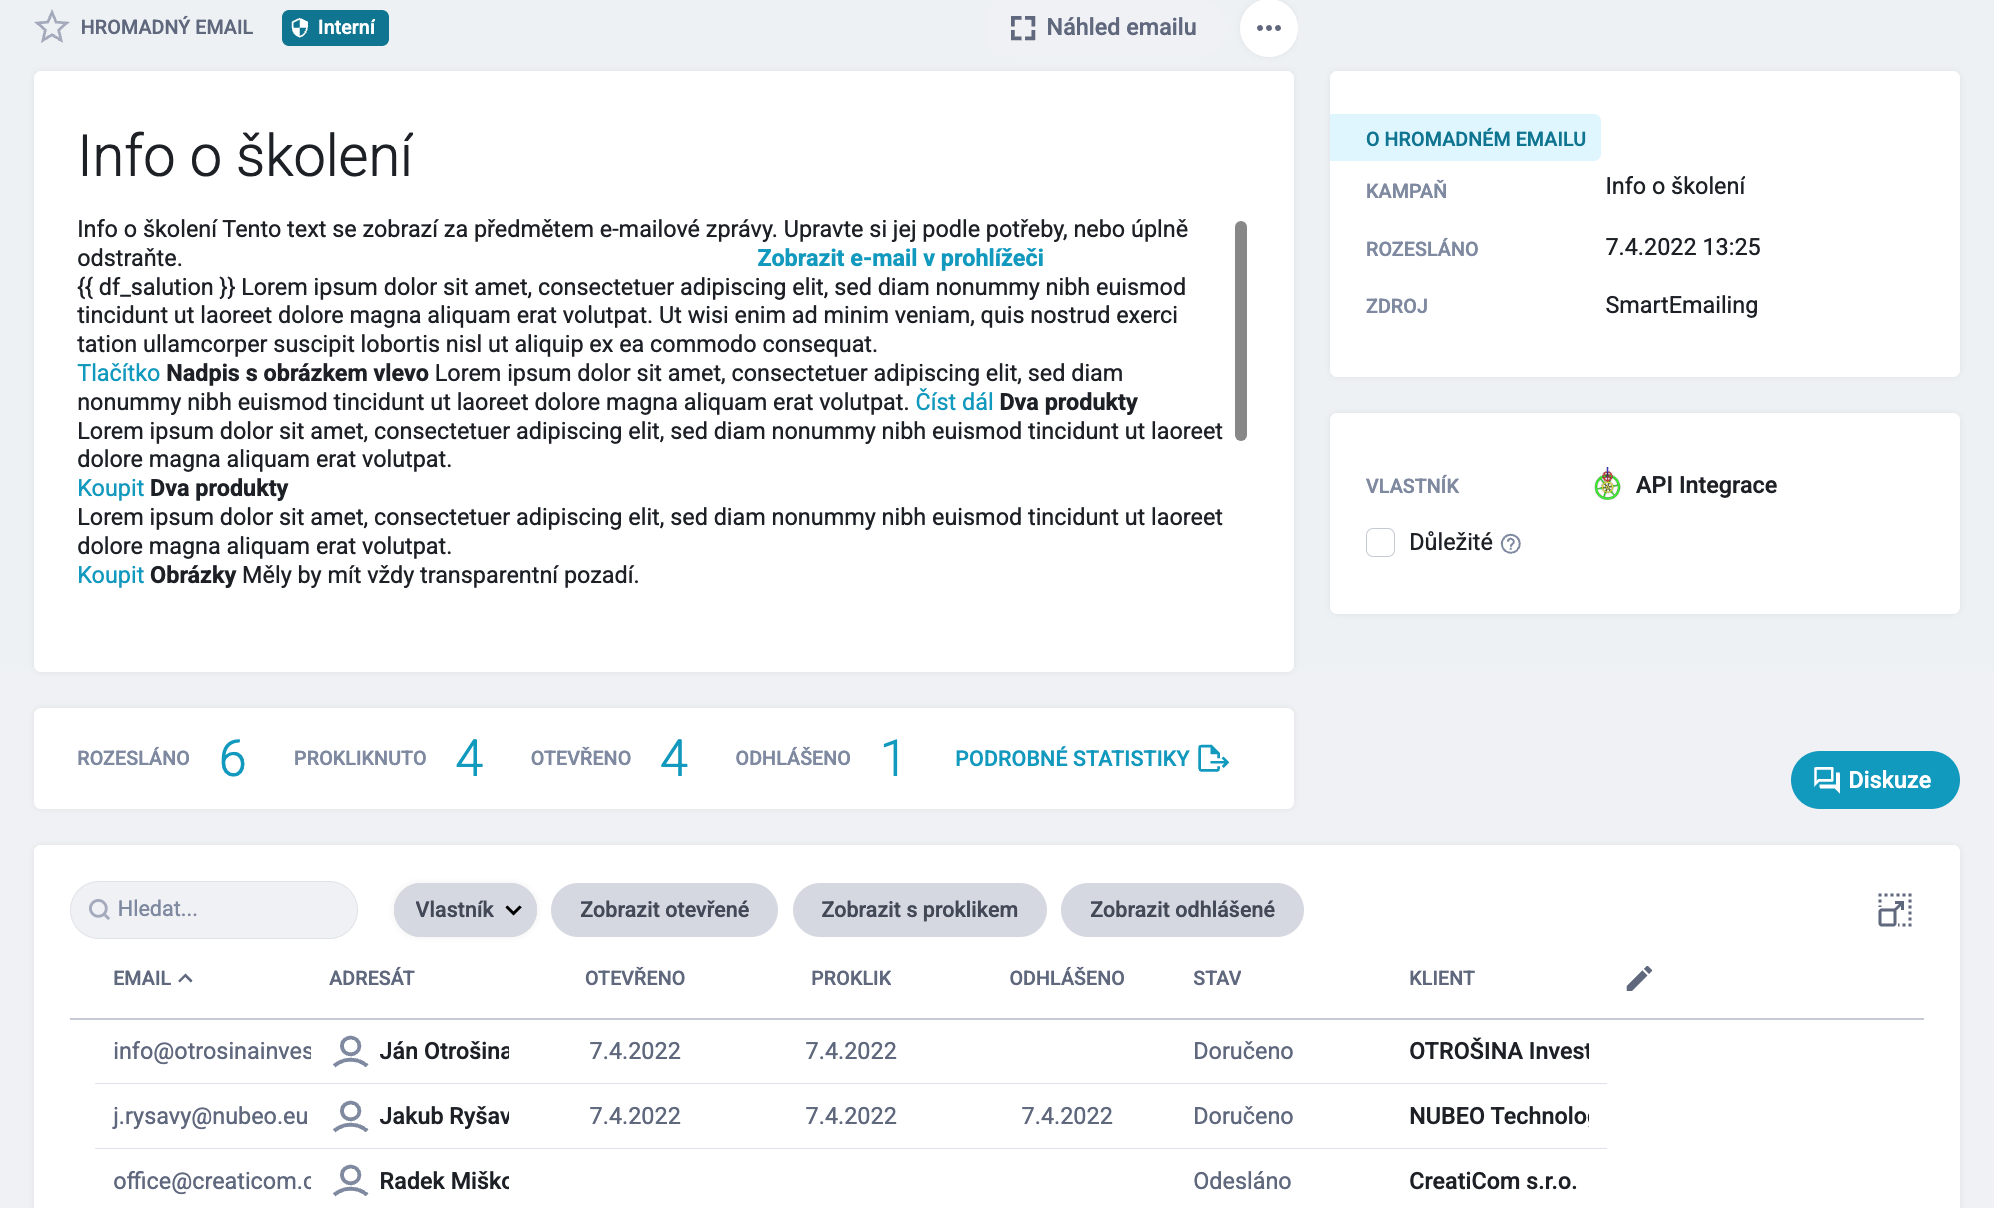Image resolution: width=1994 pixels, height=1208 pixels.
Task: Click the pencil icon to edit columns
Action: 1639,978
